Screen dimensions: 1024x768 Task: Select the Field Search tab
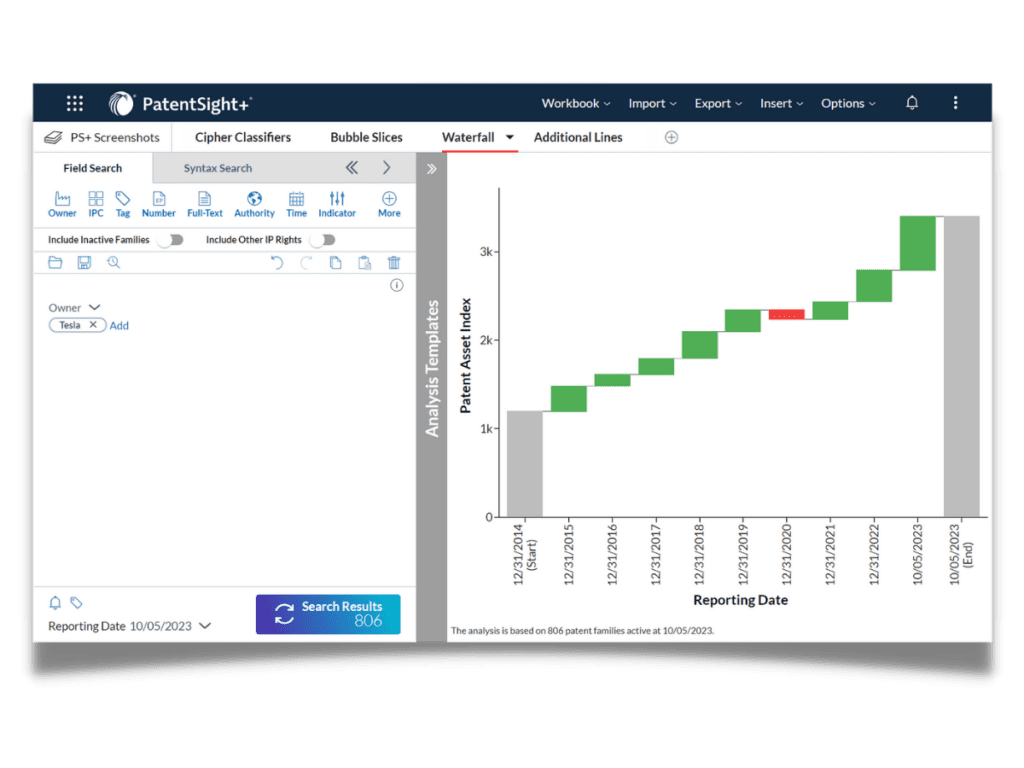click(93, 168)
